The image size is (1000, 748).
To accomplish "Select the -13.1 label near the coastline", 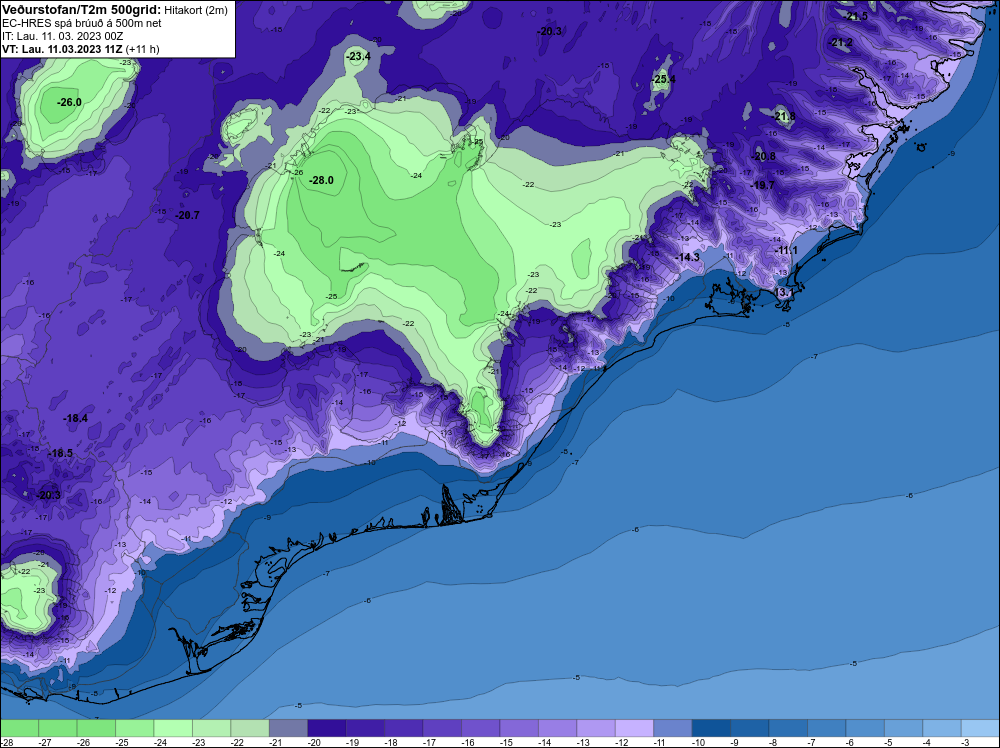I will [783, 292].
